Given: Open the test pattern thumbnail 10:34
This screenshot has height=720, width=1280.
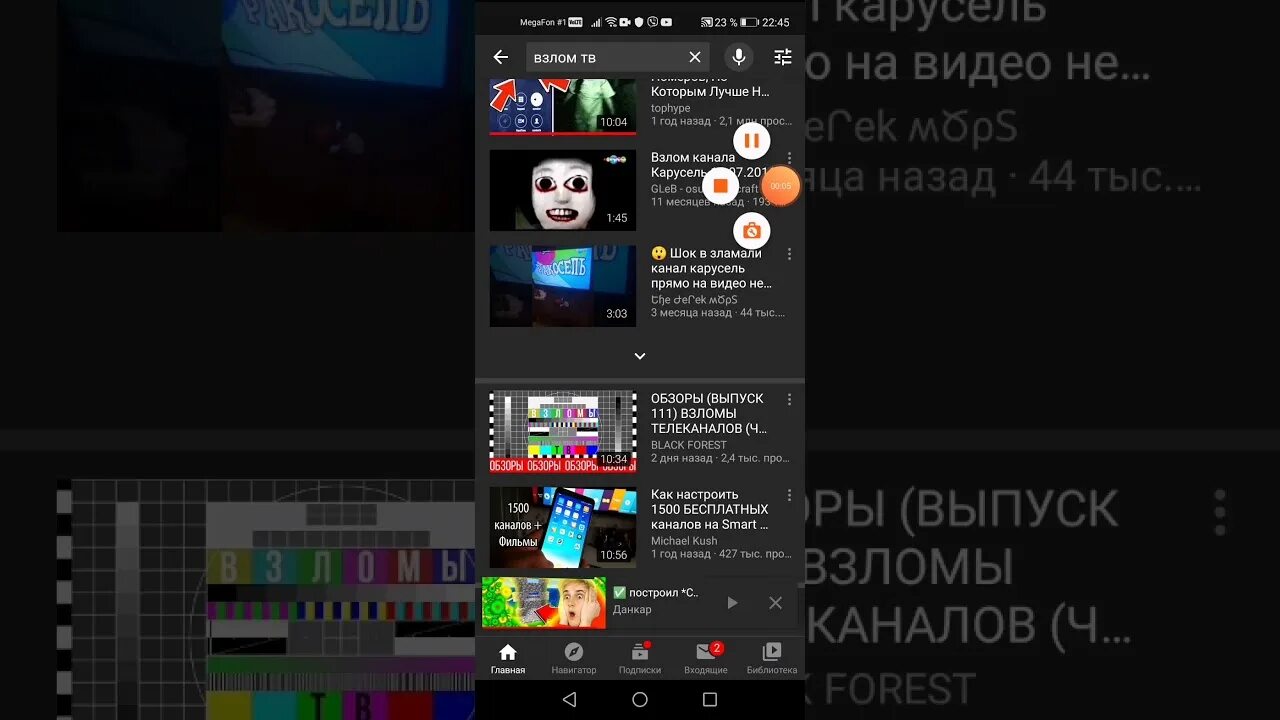Looking at the screenshot, I should 563,431.
